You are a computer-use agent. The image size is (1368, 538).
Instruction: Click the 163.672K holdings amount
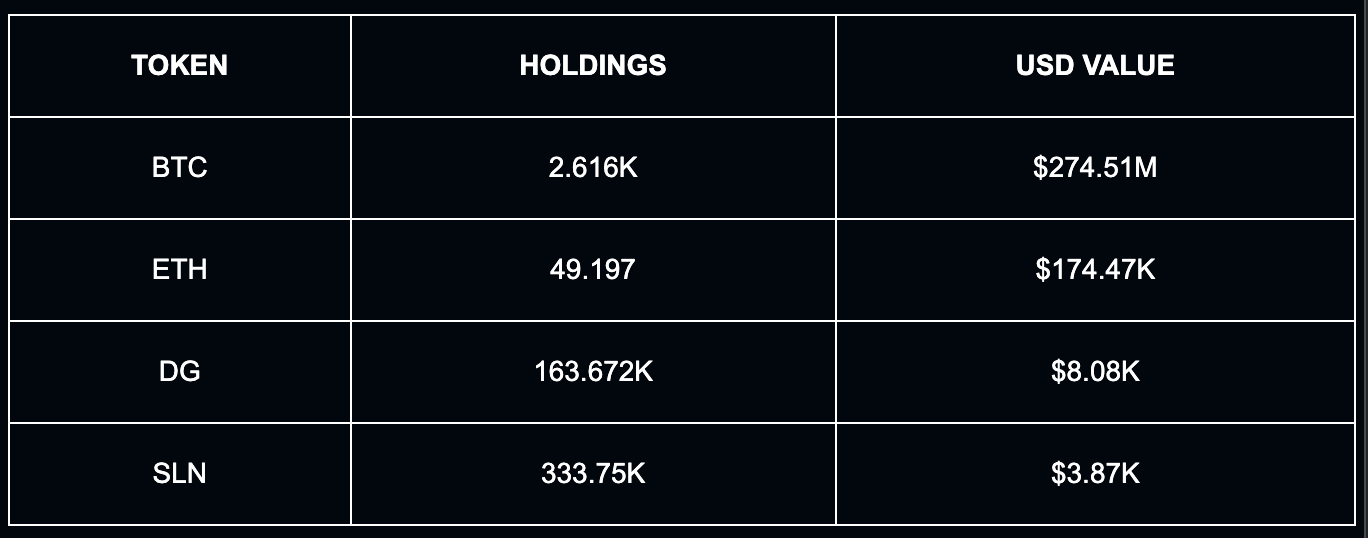(x=593, y=371)
